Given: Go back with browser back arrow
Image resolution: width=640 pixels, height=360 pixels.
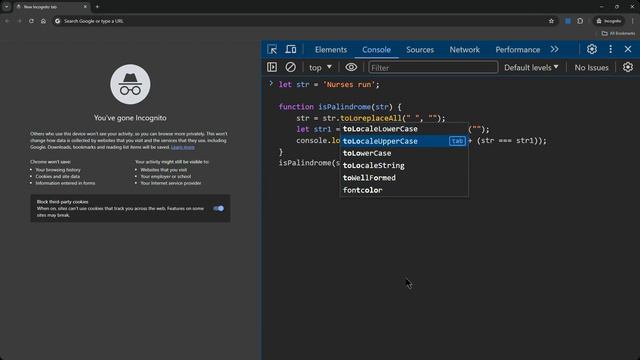Looking at the screenshot, I should point(7,21).
